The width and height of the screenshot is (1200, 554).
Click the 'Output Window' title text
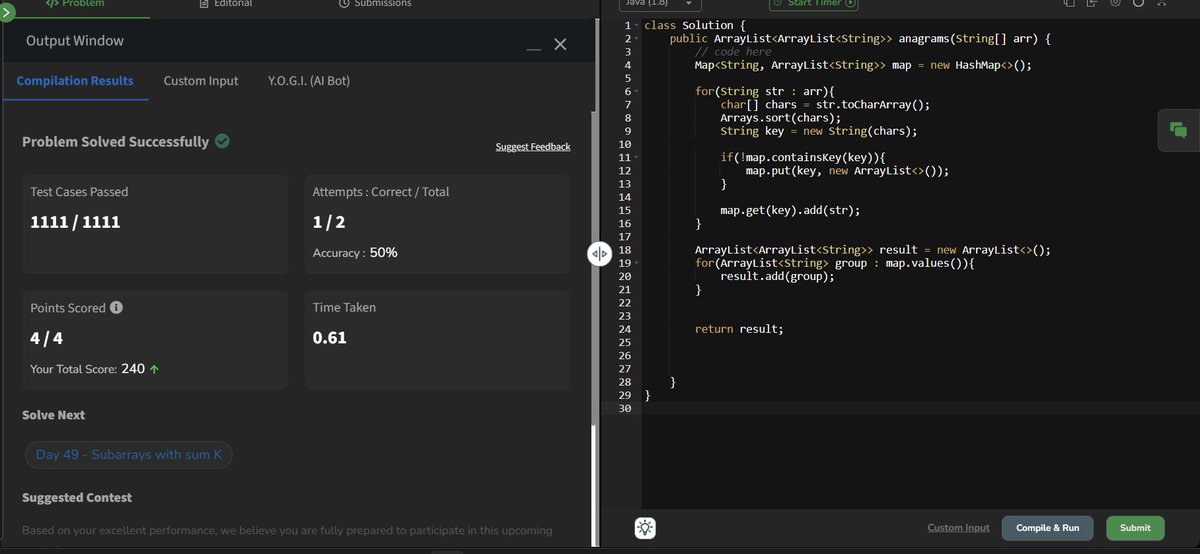click(x=75, y=41)
